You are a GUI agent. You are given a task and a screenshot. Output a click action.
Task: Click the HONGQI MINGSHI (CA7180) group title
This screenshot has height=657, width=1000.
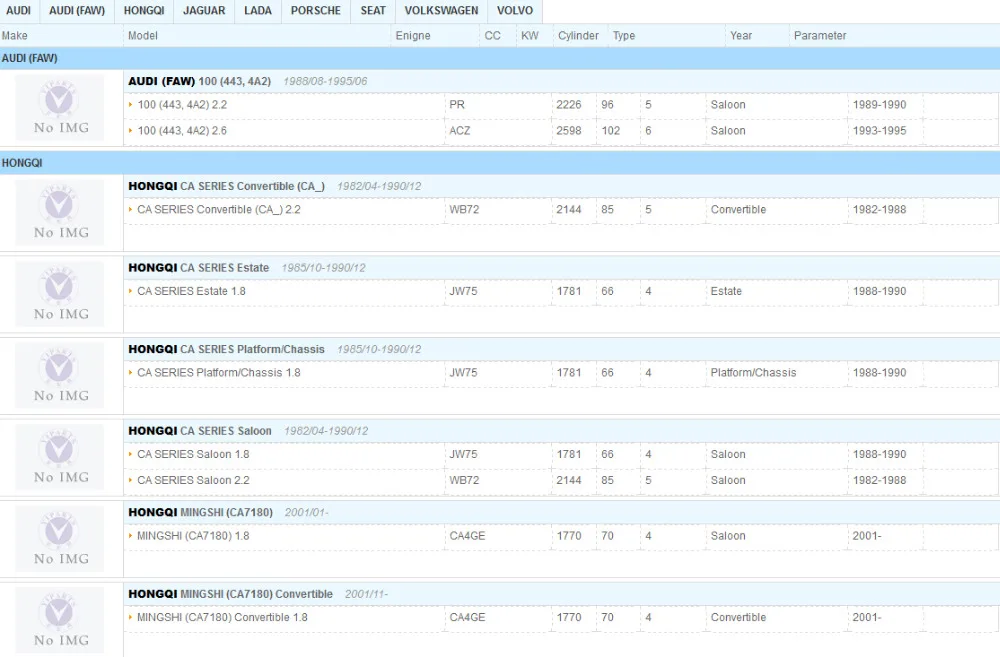click(x=200, y=513)
